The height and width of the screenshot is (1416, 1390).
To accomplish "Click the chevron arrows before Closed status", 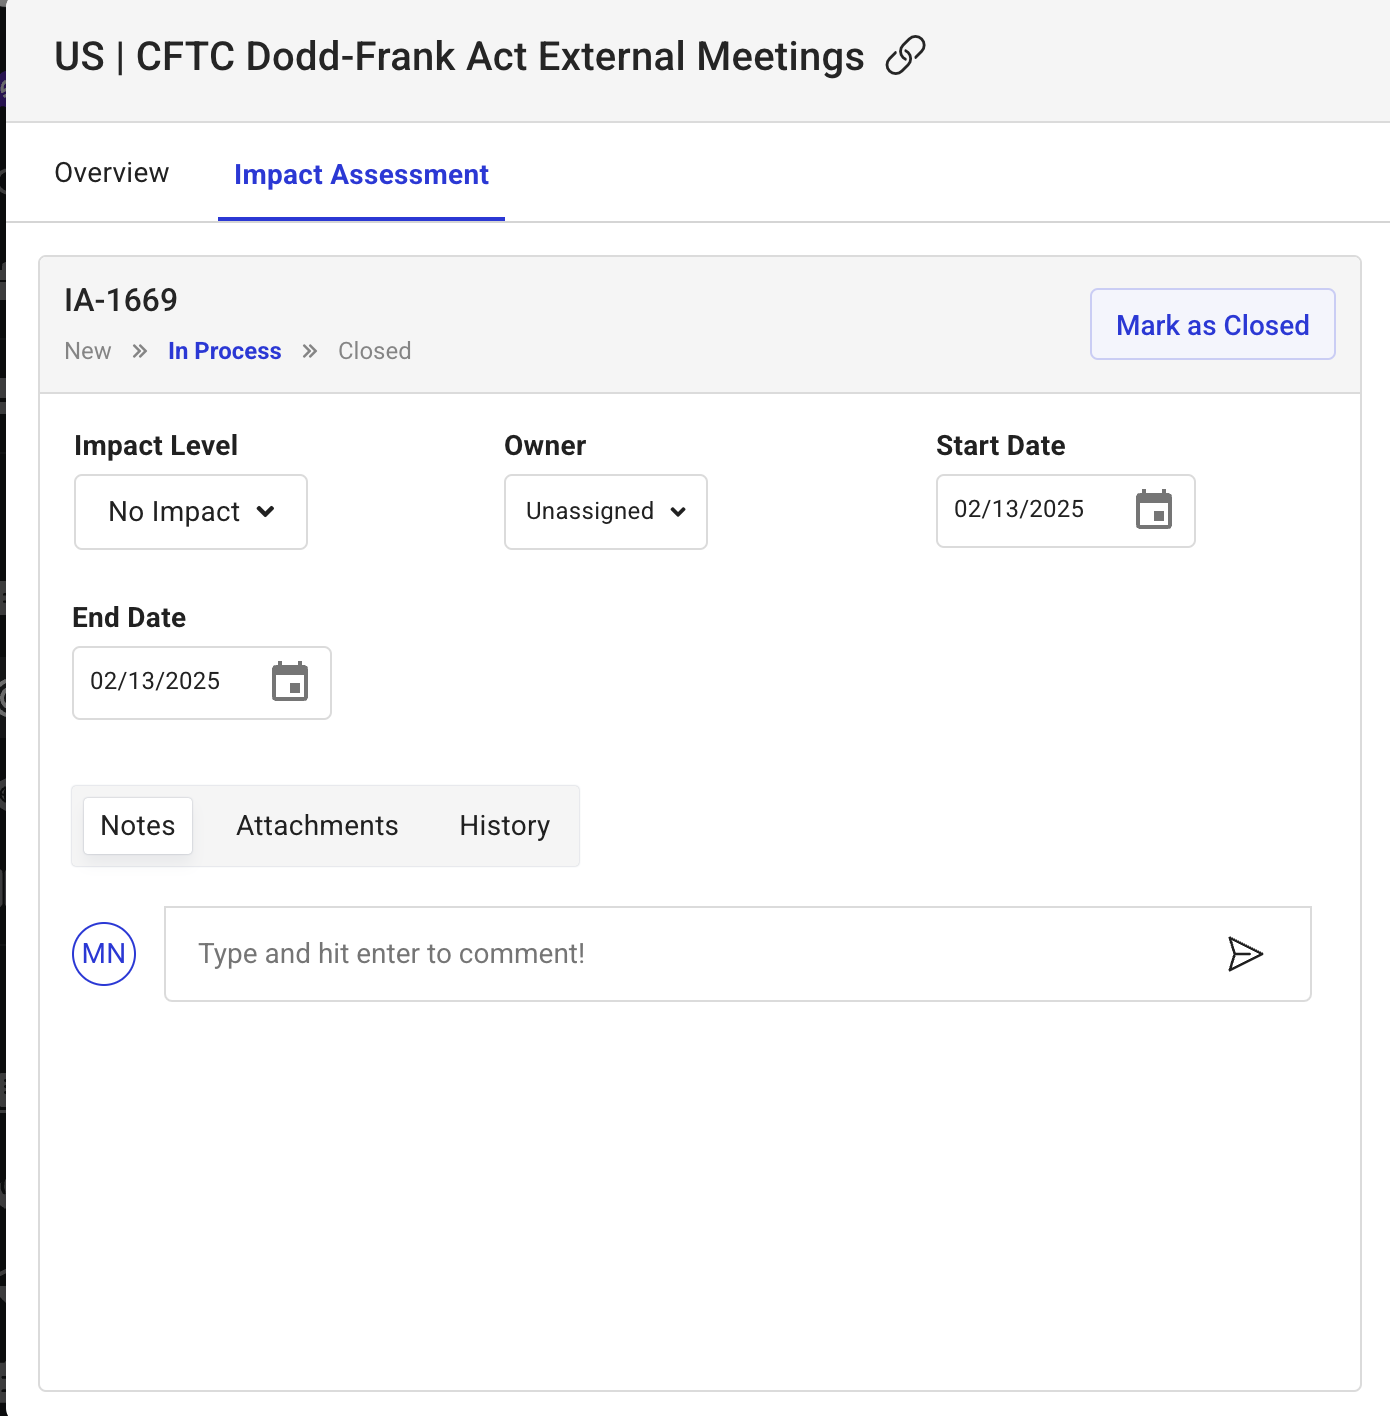I will tap(310, 351).
